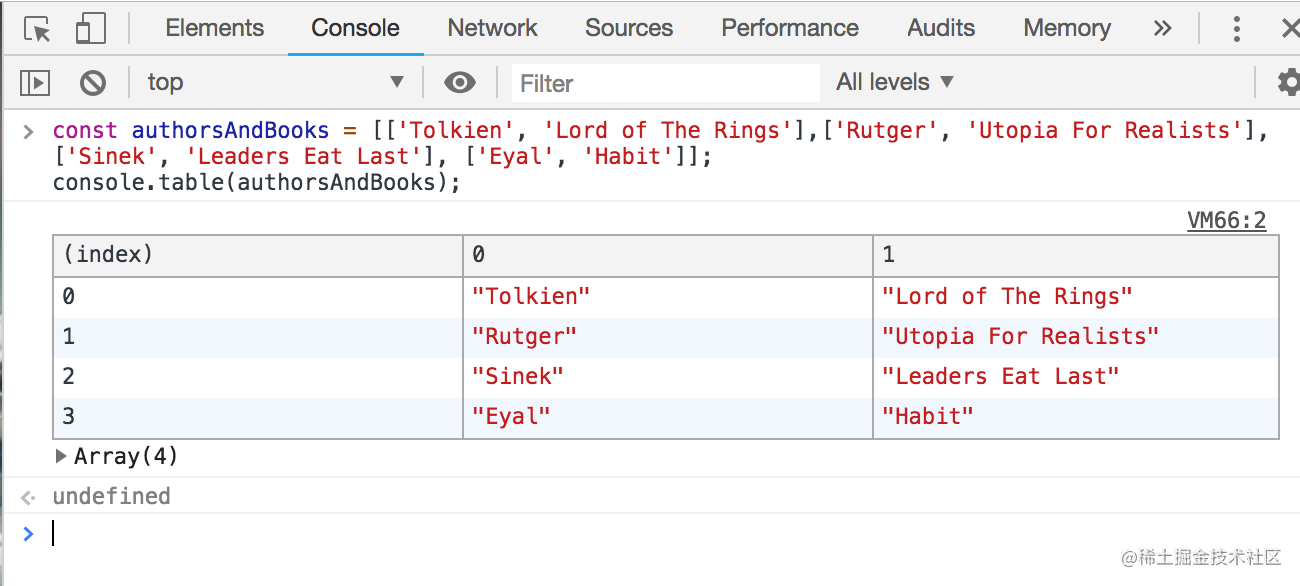This screenshot has height=586, width=1300.
Task: Open the All levels dropdown
Action: click(895, 83)
